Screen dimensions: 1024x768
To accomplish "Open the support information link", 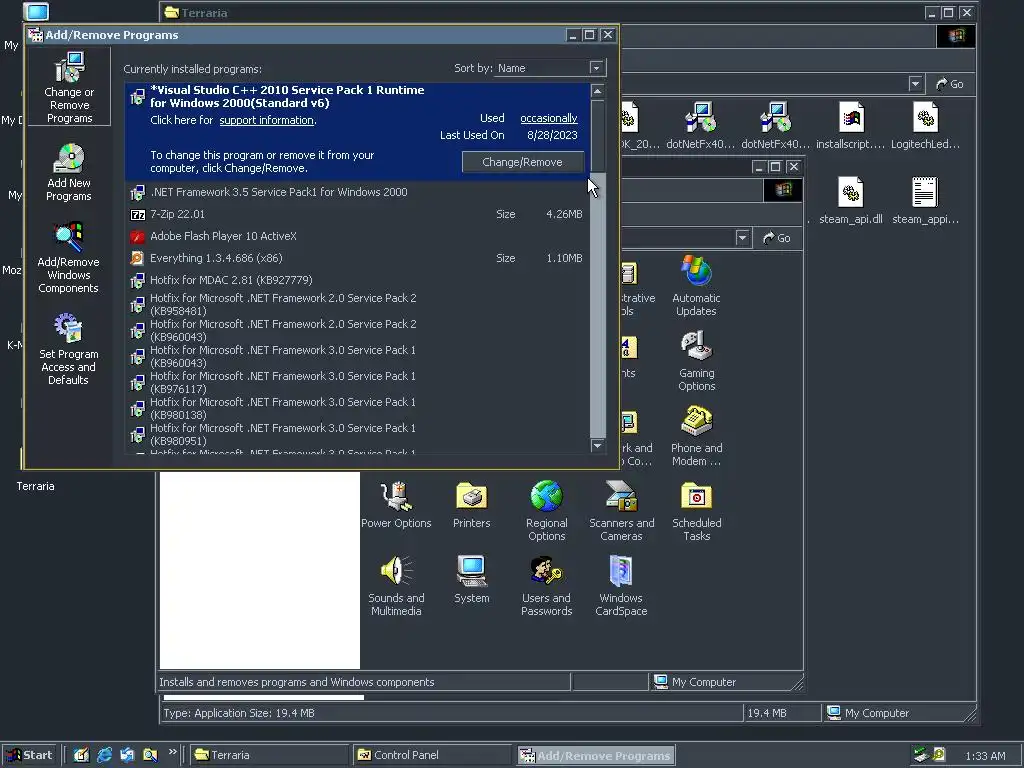I will tap(266, 120).
